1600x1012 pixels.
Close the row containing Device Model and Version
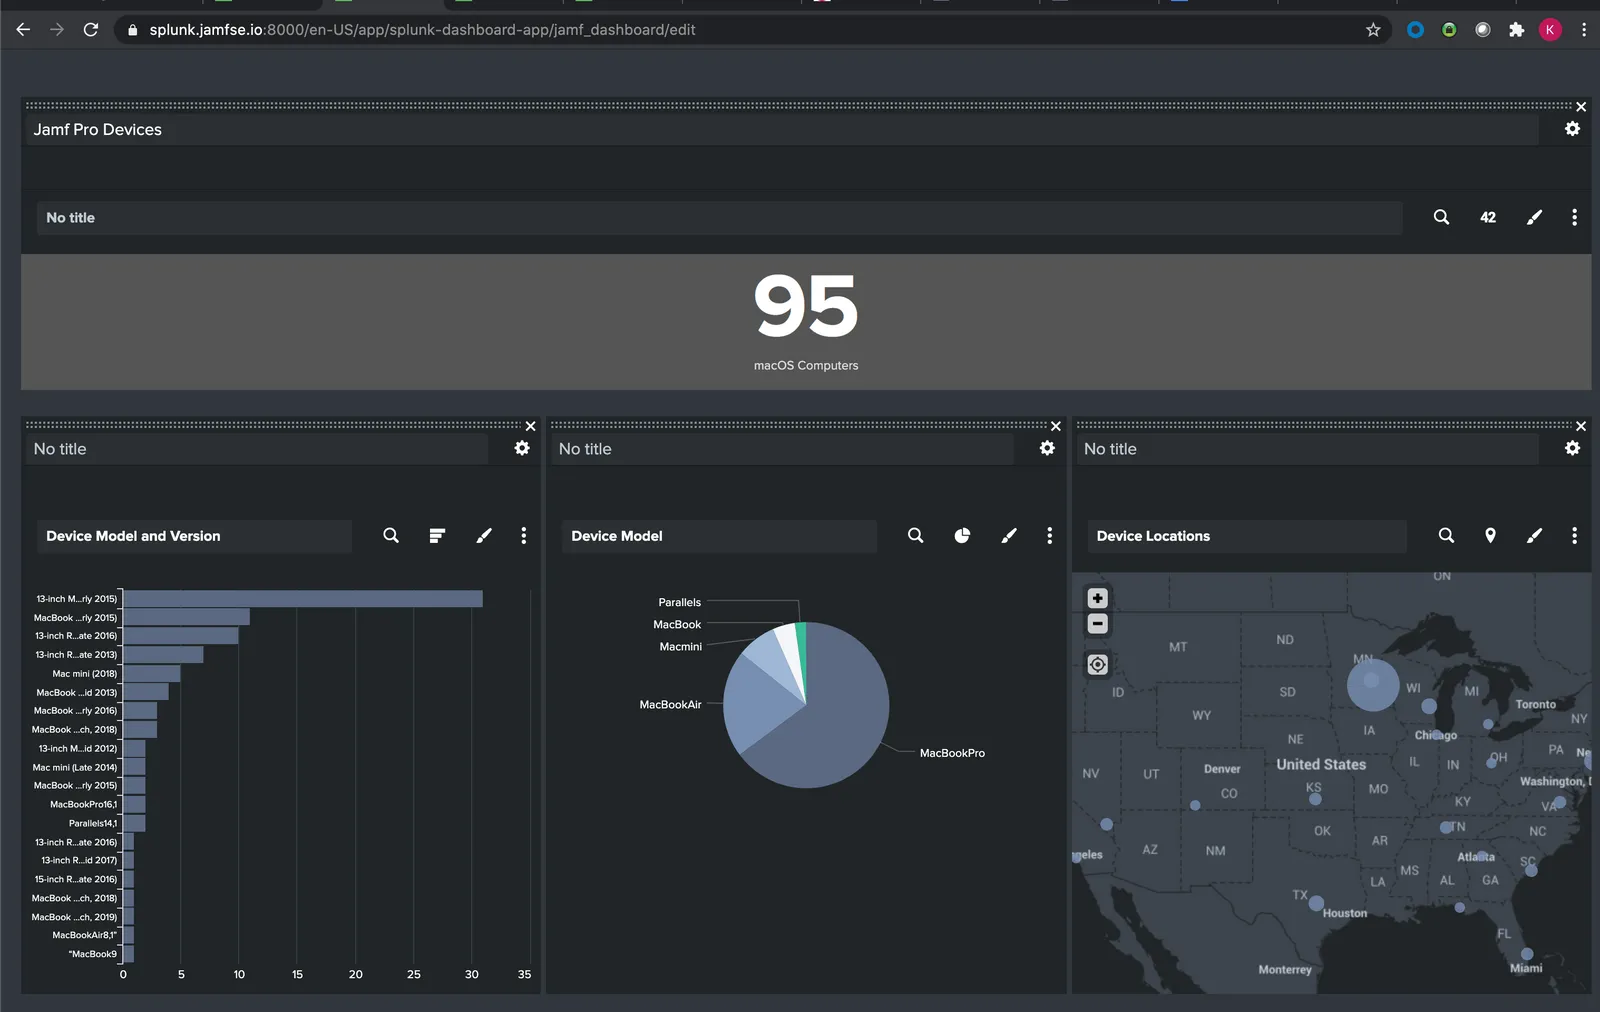click(x=530, y=426)
